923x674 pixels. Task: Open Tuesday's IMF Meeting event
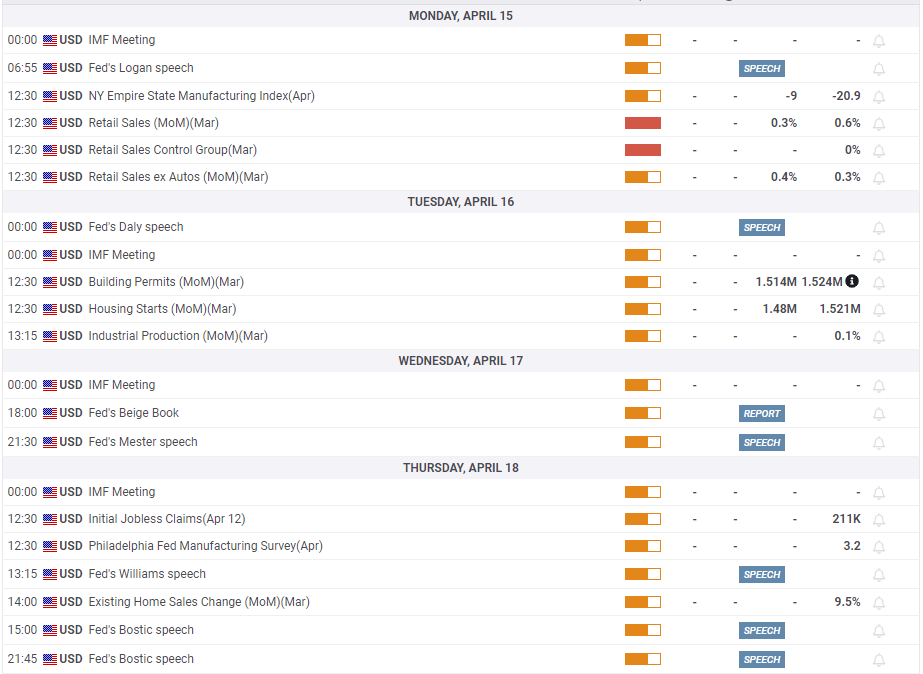[x=122, y=255]
